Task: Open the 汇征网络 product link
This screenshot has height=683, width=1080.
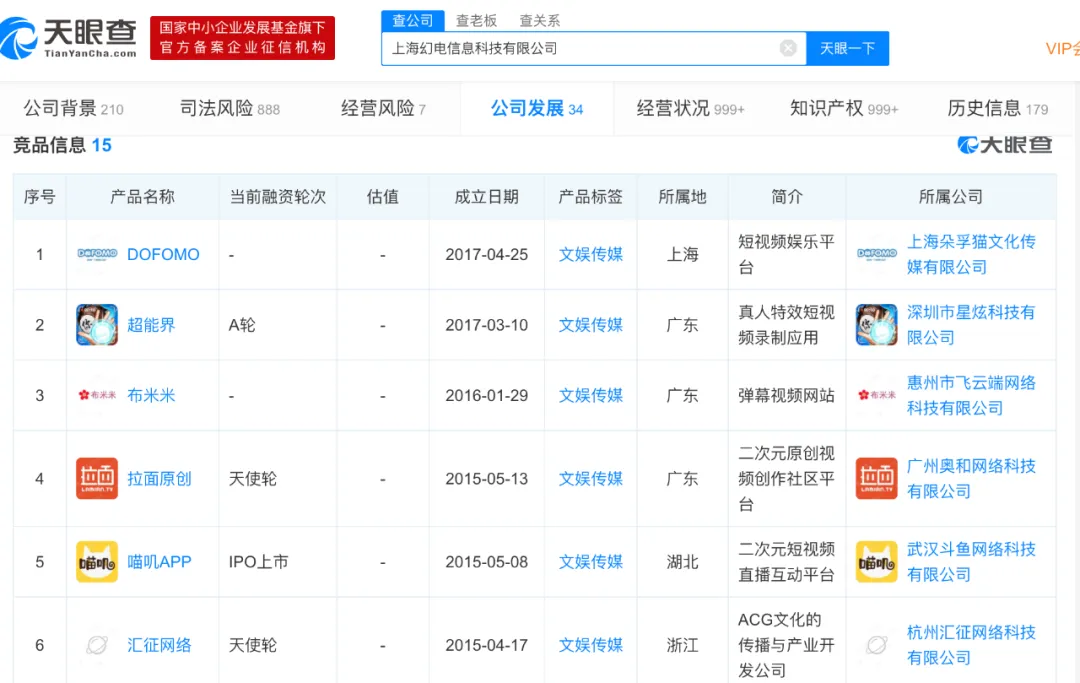Action: coord(159,645)
